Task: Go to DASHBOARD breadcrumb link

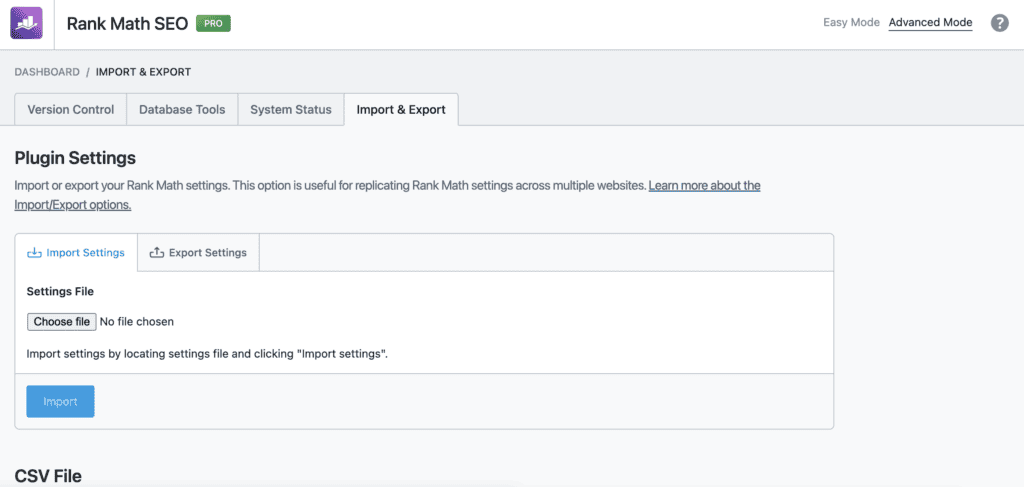Action: [x=47, y=72]
